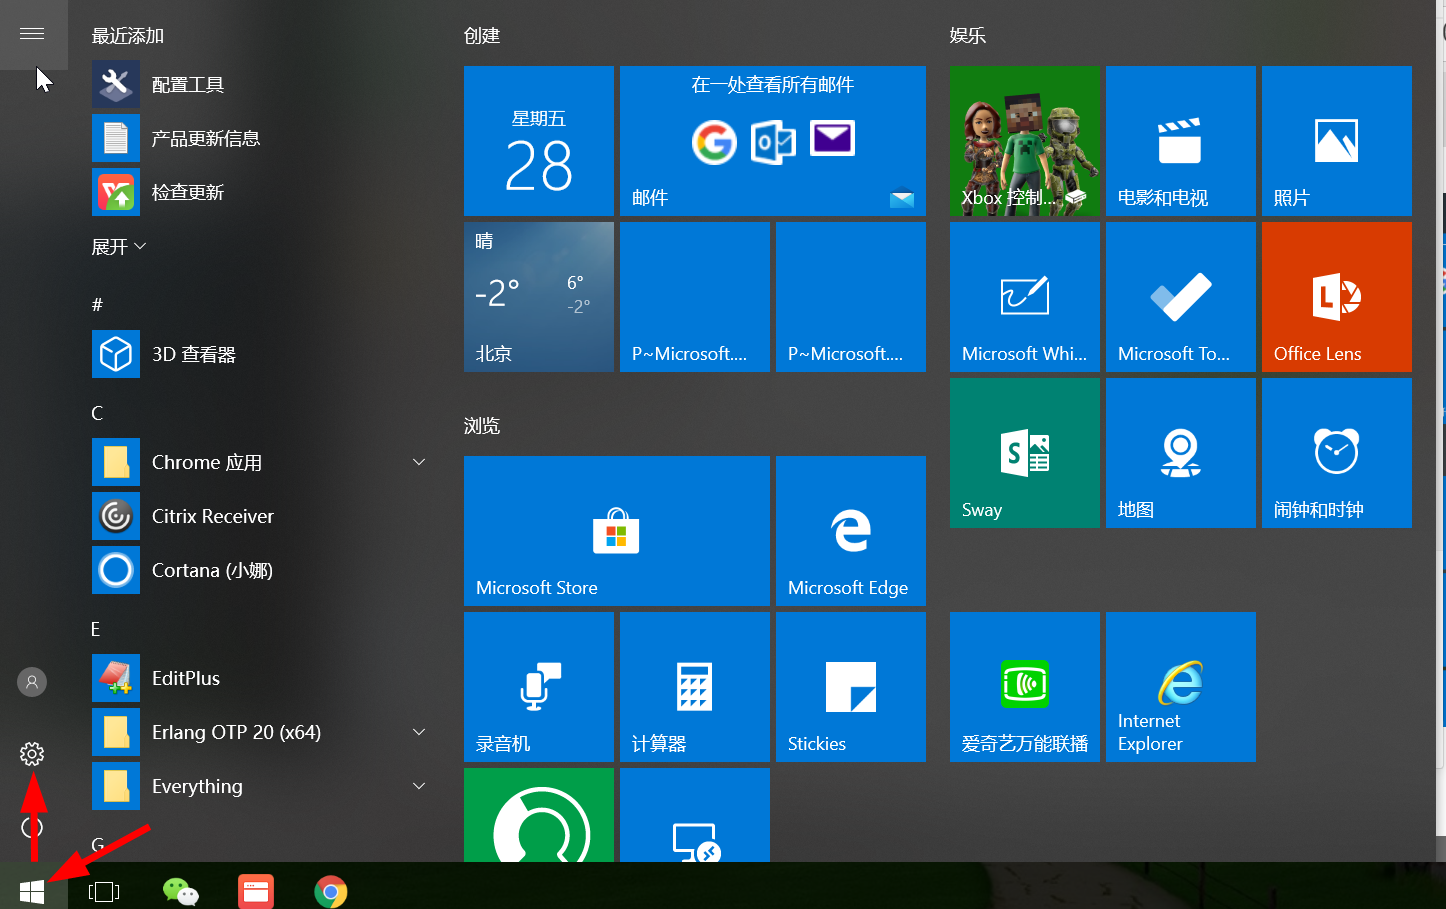The width and height of the screenshot is (1446, 909).
Task: Open 计算器 calculator tile
Action: click(695, 687)
